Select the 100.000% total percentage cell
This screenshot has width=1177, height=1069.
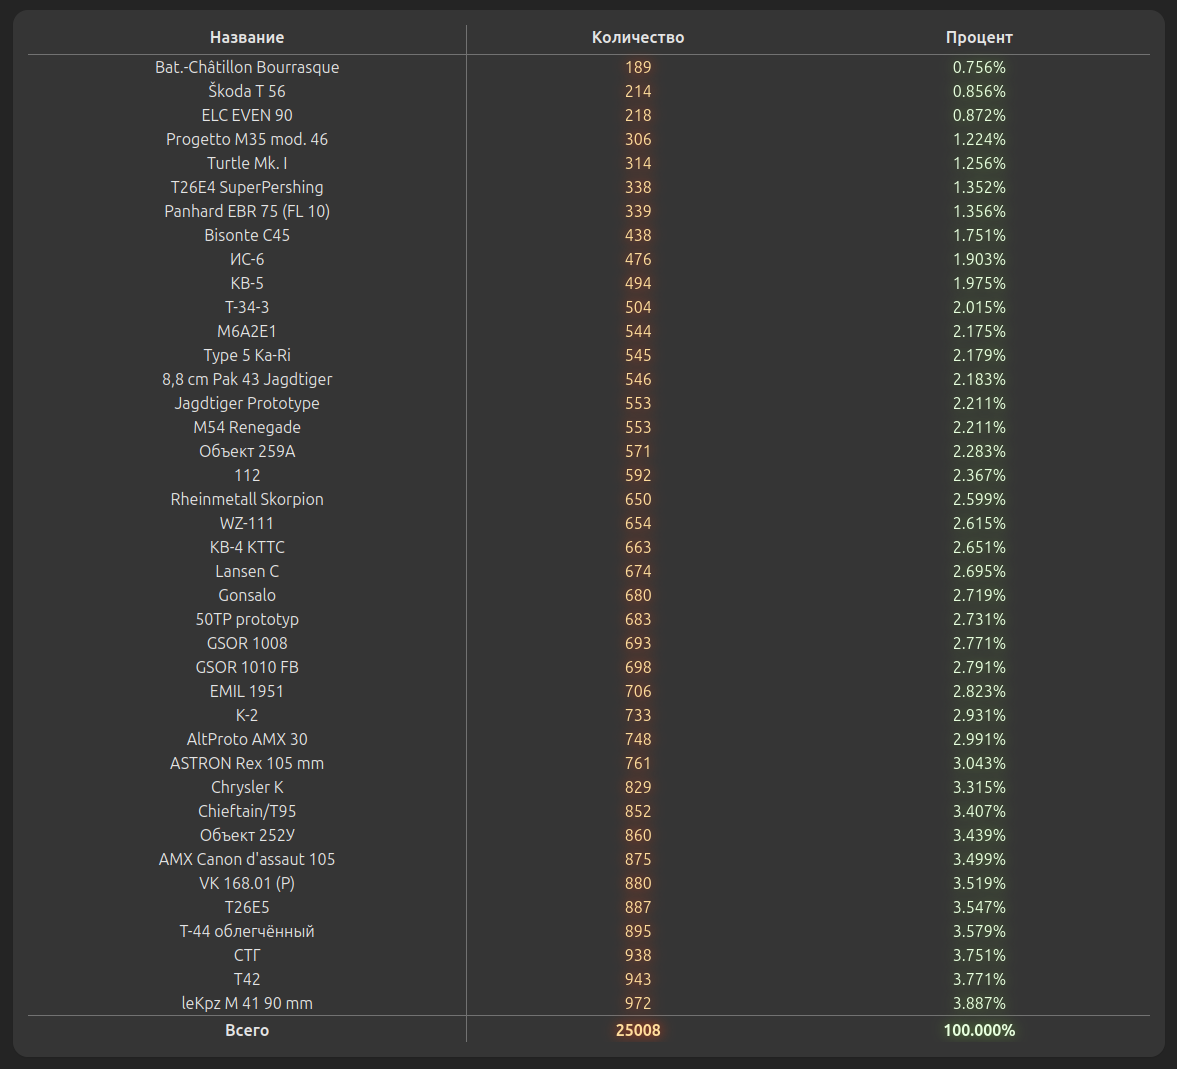(979, 1030)
